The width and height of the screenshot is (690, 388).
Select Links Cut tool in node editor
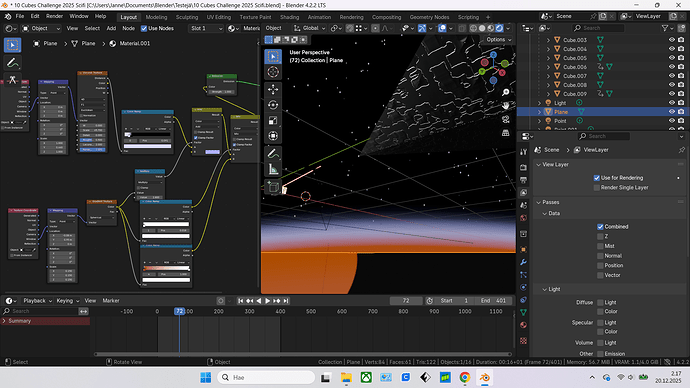click(x=12, y=80)
